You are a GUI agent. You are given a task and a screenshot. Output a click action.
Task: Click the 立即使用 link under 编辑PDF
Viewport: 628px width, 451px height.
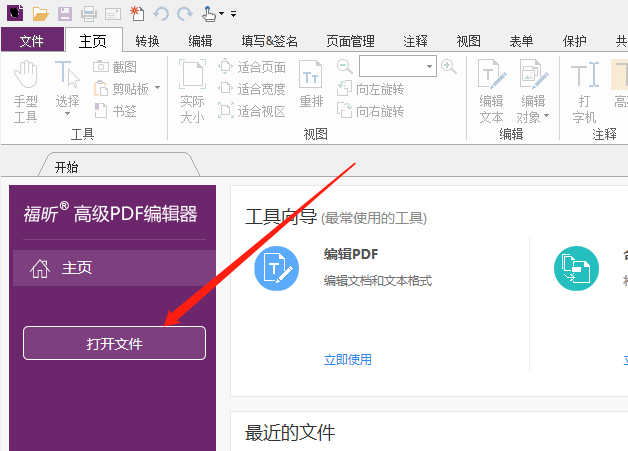348,360
